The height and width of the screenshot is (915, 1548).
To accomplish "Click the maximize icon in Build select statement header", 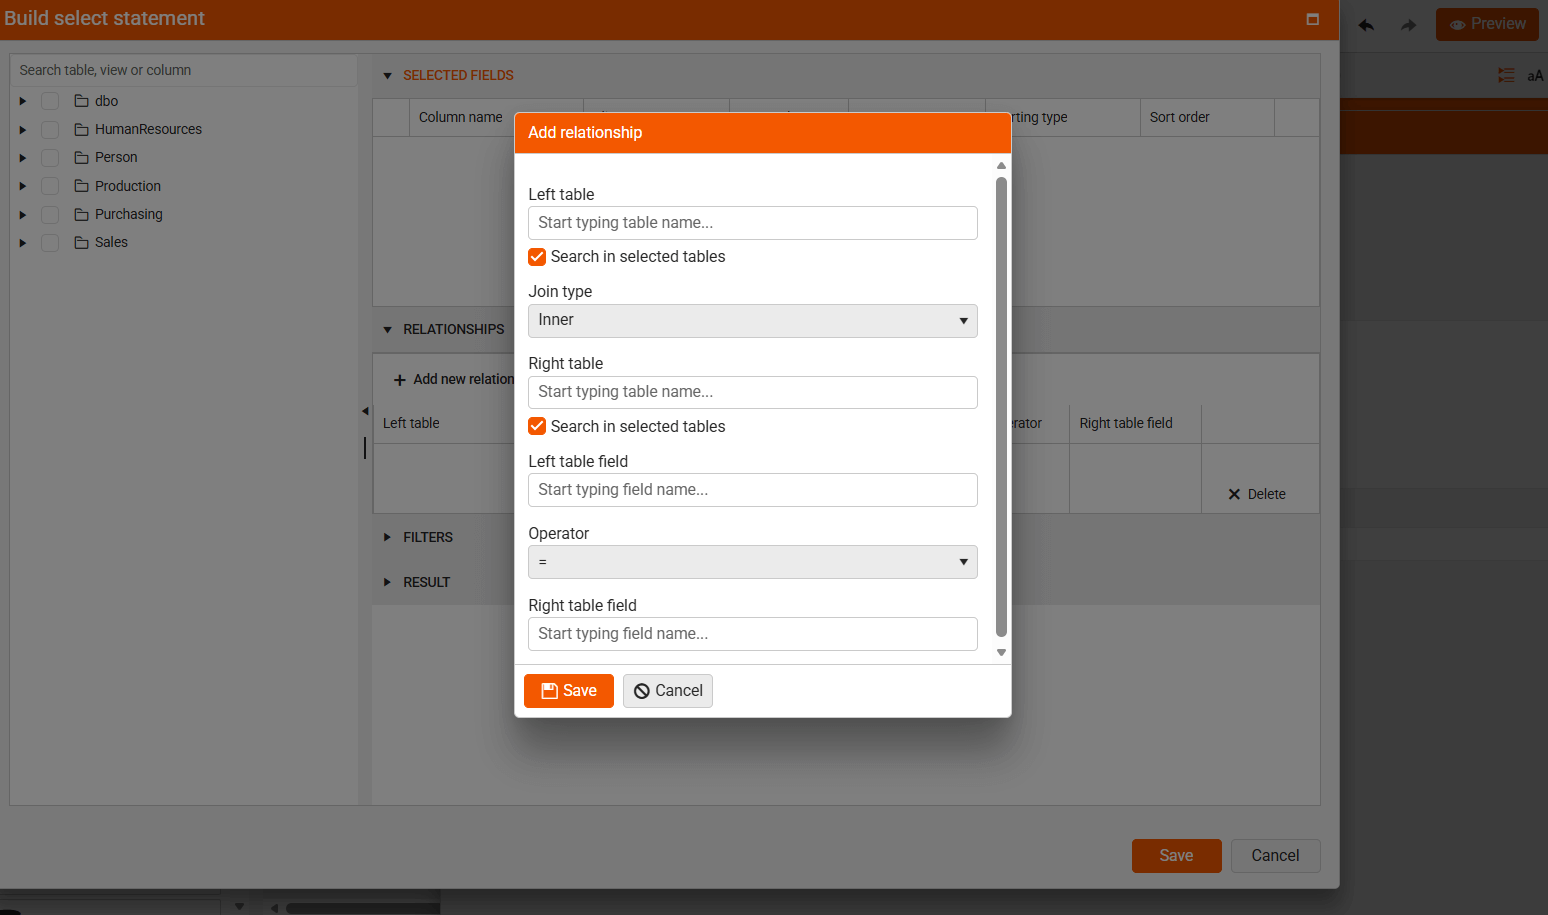I will click(1313, 19).
